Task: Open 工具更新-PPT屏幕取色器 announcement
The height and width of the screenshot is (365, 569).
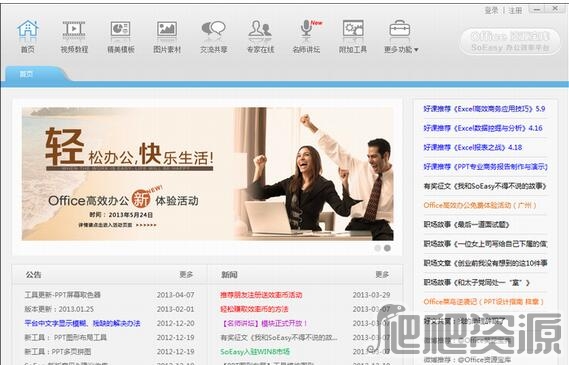Action: [62, 295]
